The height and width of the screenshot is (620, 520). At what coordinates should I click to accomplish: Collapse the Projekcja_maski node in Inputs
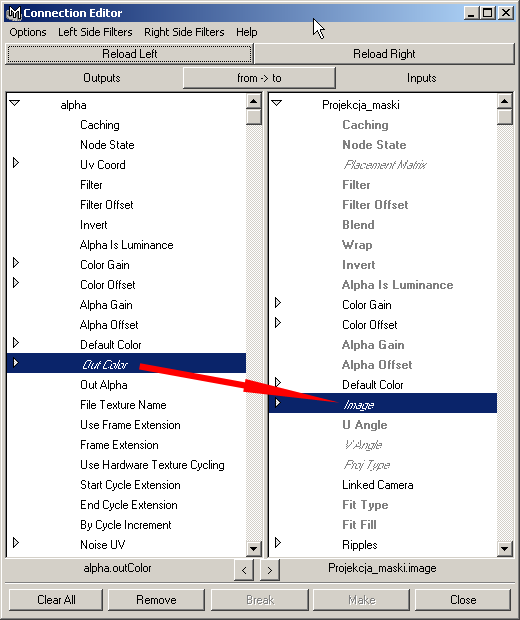[x=277, y=103]
